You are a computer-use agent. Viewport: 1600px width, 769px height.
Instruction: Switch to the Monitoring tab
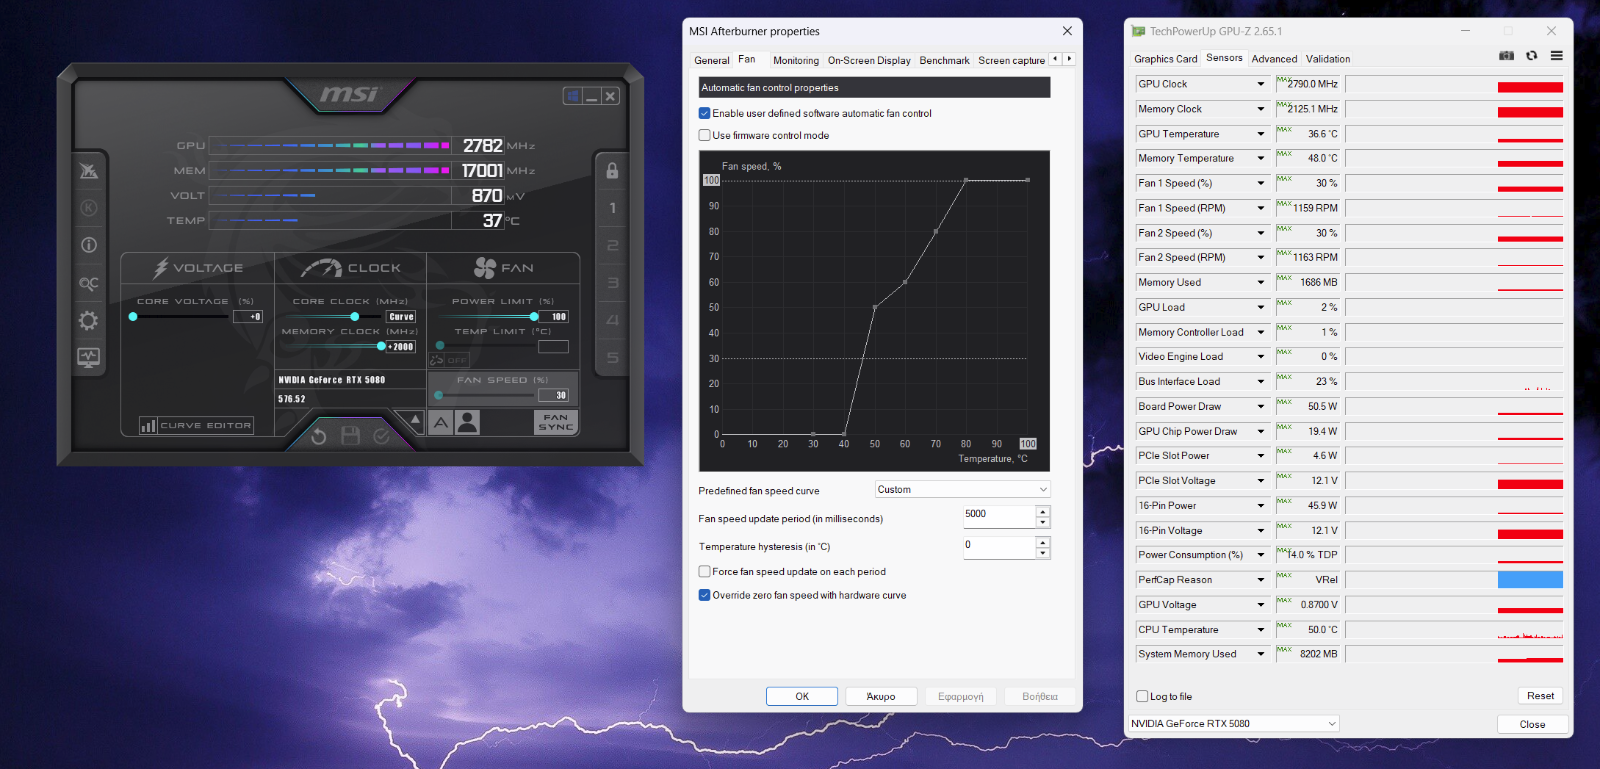pyautogui.click(x=795, y=61)
